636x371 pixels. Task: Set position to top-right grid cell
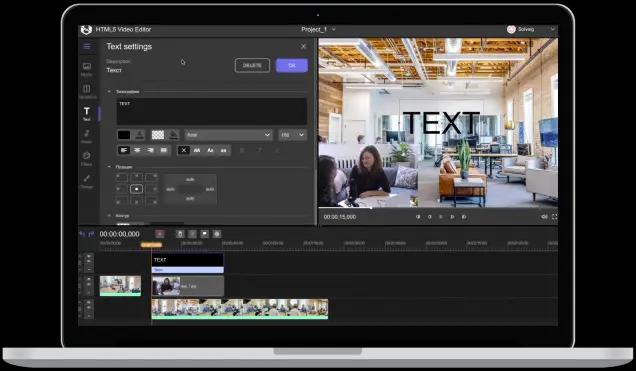(x=152, y=177)
